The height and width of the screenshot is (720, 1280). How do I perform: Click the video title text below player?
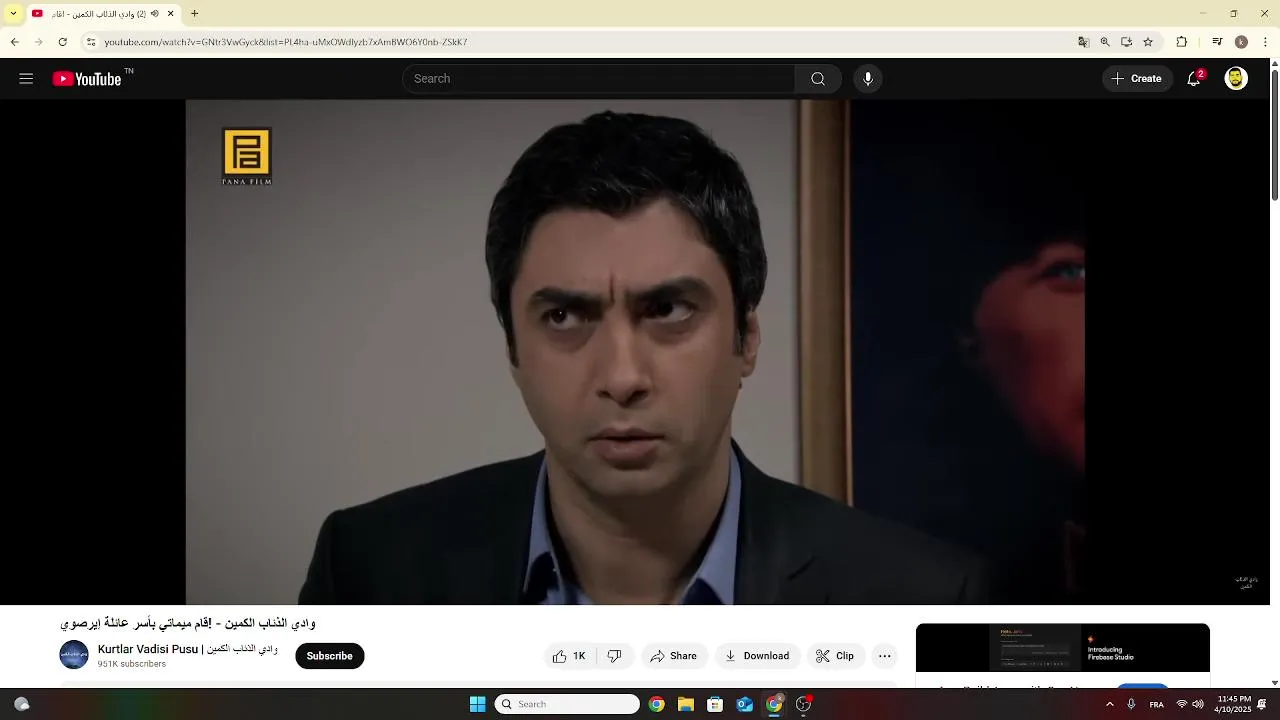pos(188,623)
